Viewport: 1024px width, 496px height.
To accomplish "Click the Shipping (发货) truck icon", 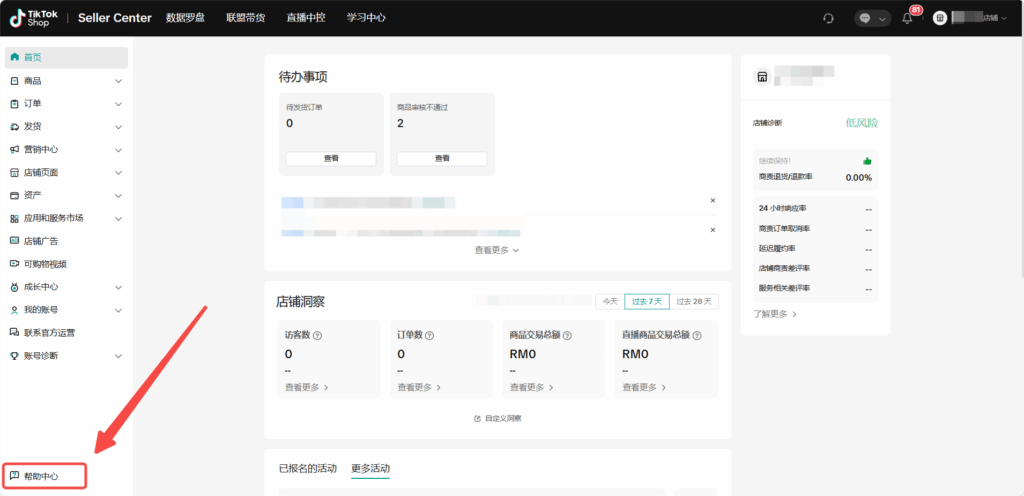I will [15, 127].
